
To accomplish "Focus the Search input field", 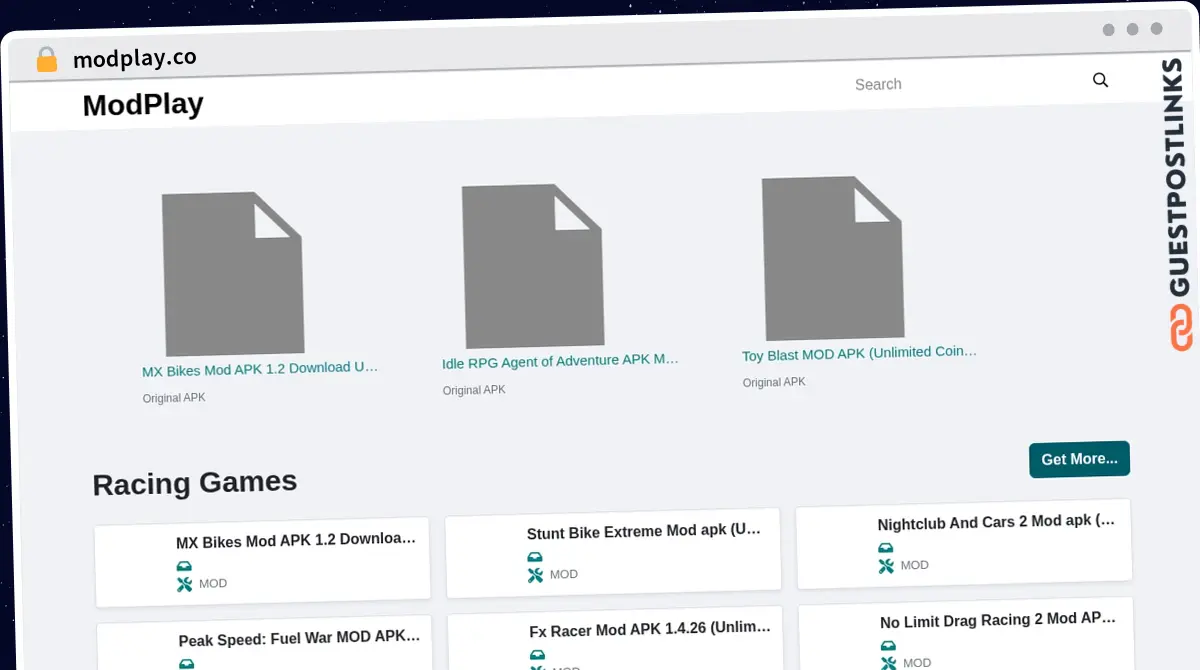I will [965, 84].
